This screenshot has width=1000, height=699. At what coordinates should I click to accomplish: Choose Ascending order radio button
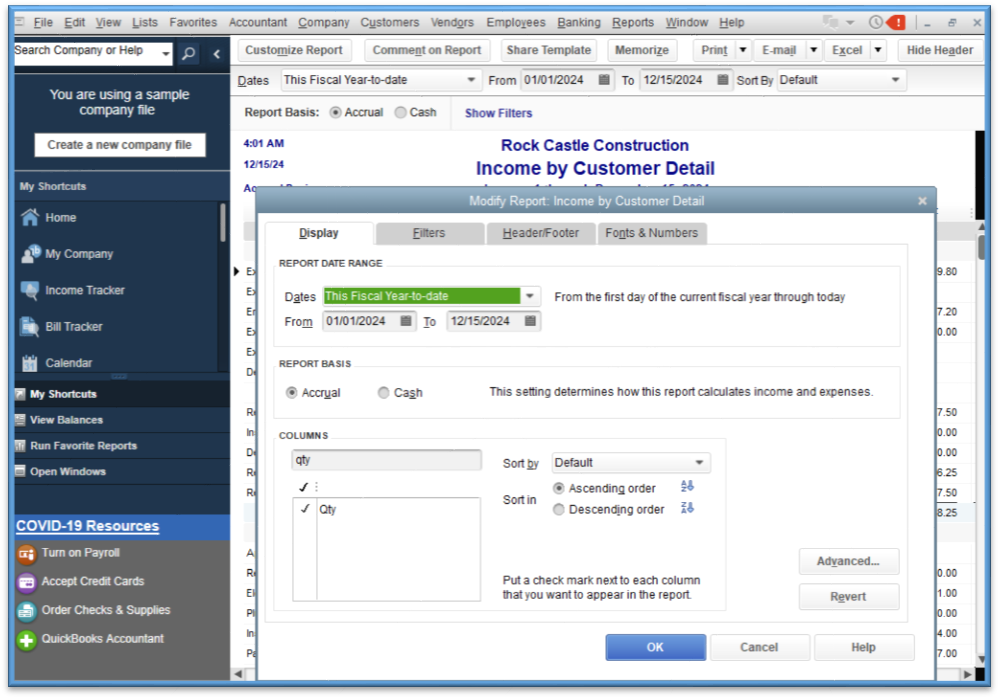click(x=559, y=489)
